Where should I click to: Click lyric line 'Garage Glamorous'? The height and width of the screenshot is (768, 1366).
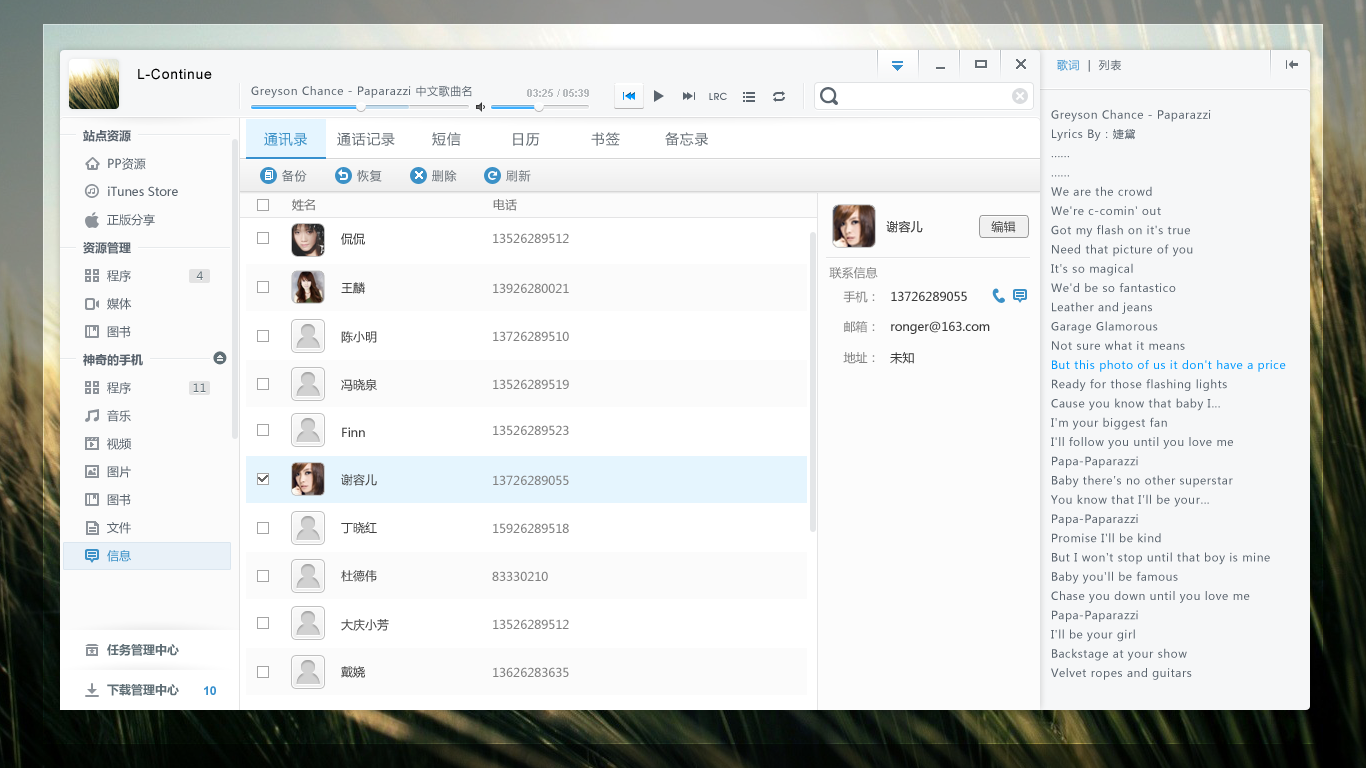[1104, 326]
